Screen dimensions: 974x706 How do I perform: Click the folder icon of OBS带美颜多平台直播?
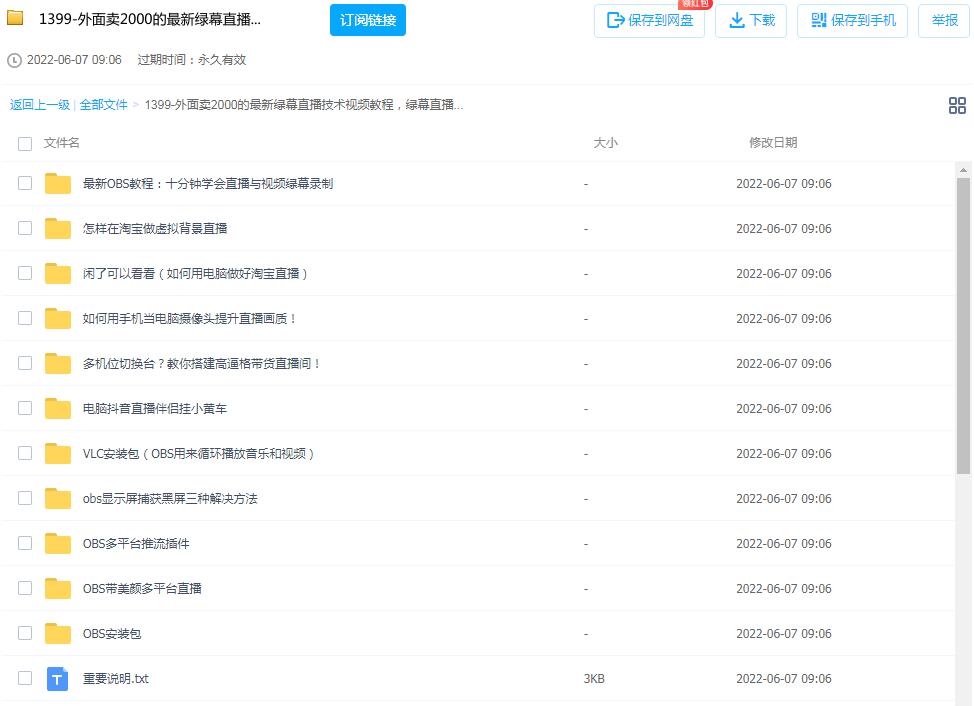[58, 588]
